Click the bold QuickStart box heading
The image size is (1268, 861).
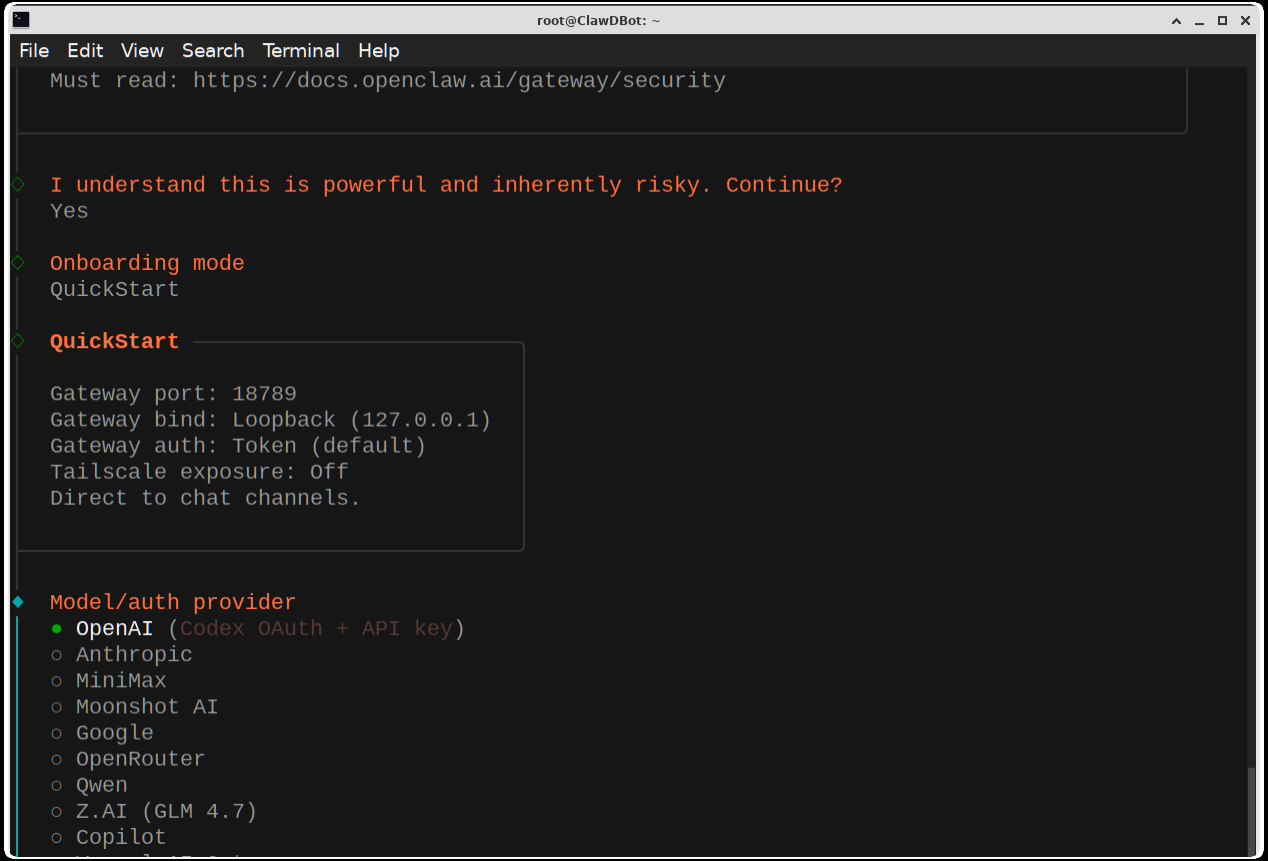coord(115,341)
